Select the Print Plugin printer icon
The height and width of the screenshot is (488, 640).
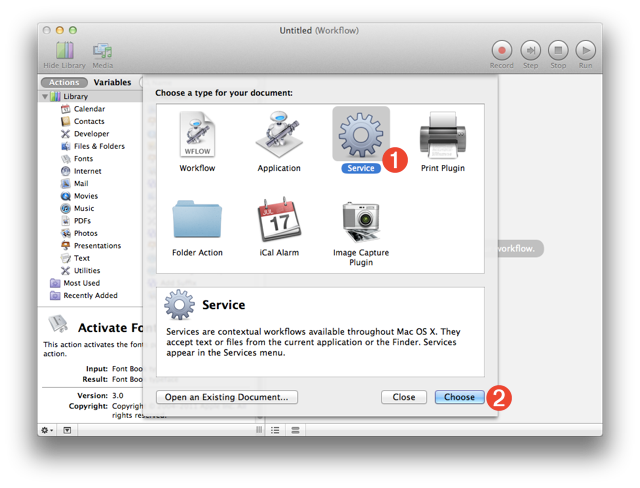click(x=443, y=135)
